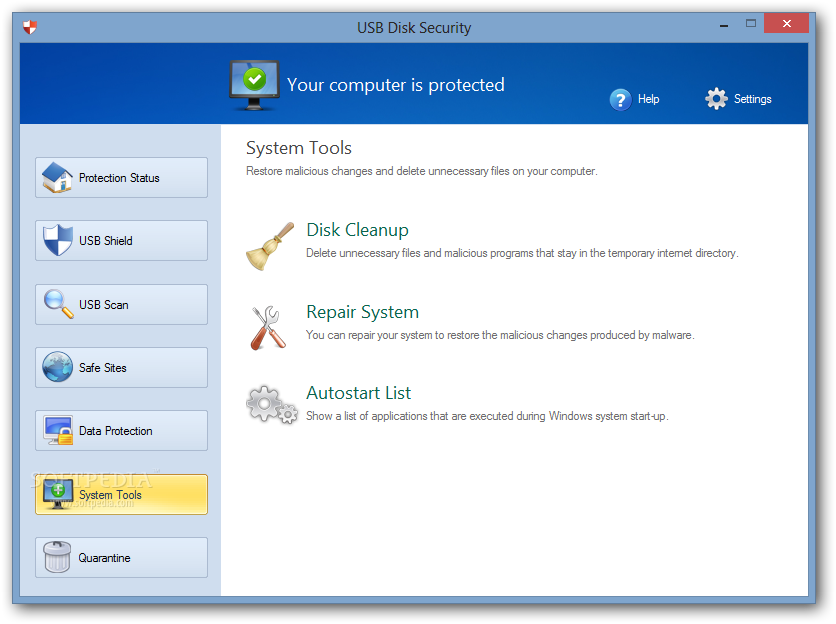Close the USB Disk Security window

(x=786, y=23)
